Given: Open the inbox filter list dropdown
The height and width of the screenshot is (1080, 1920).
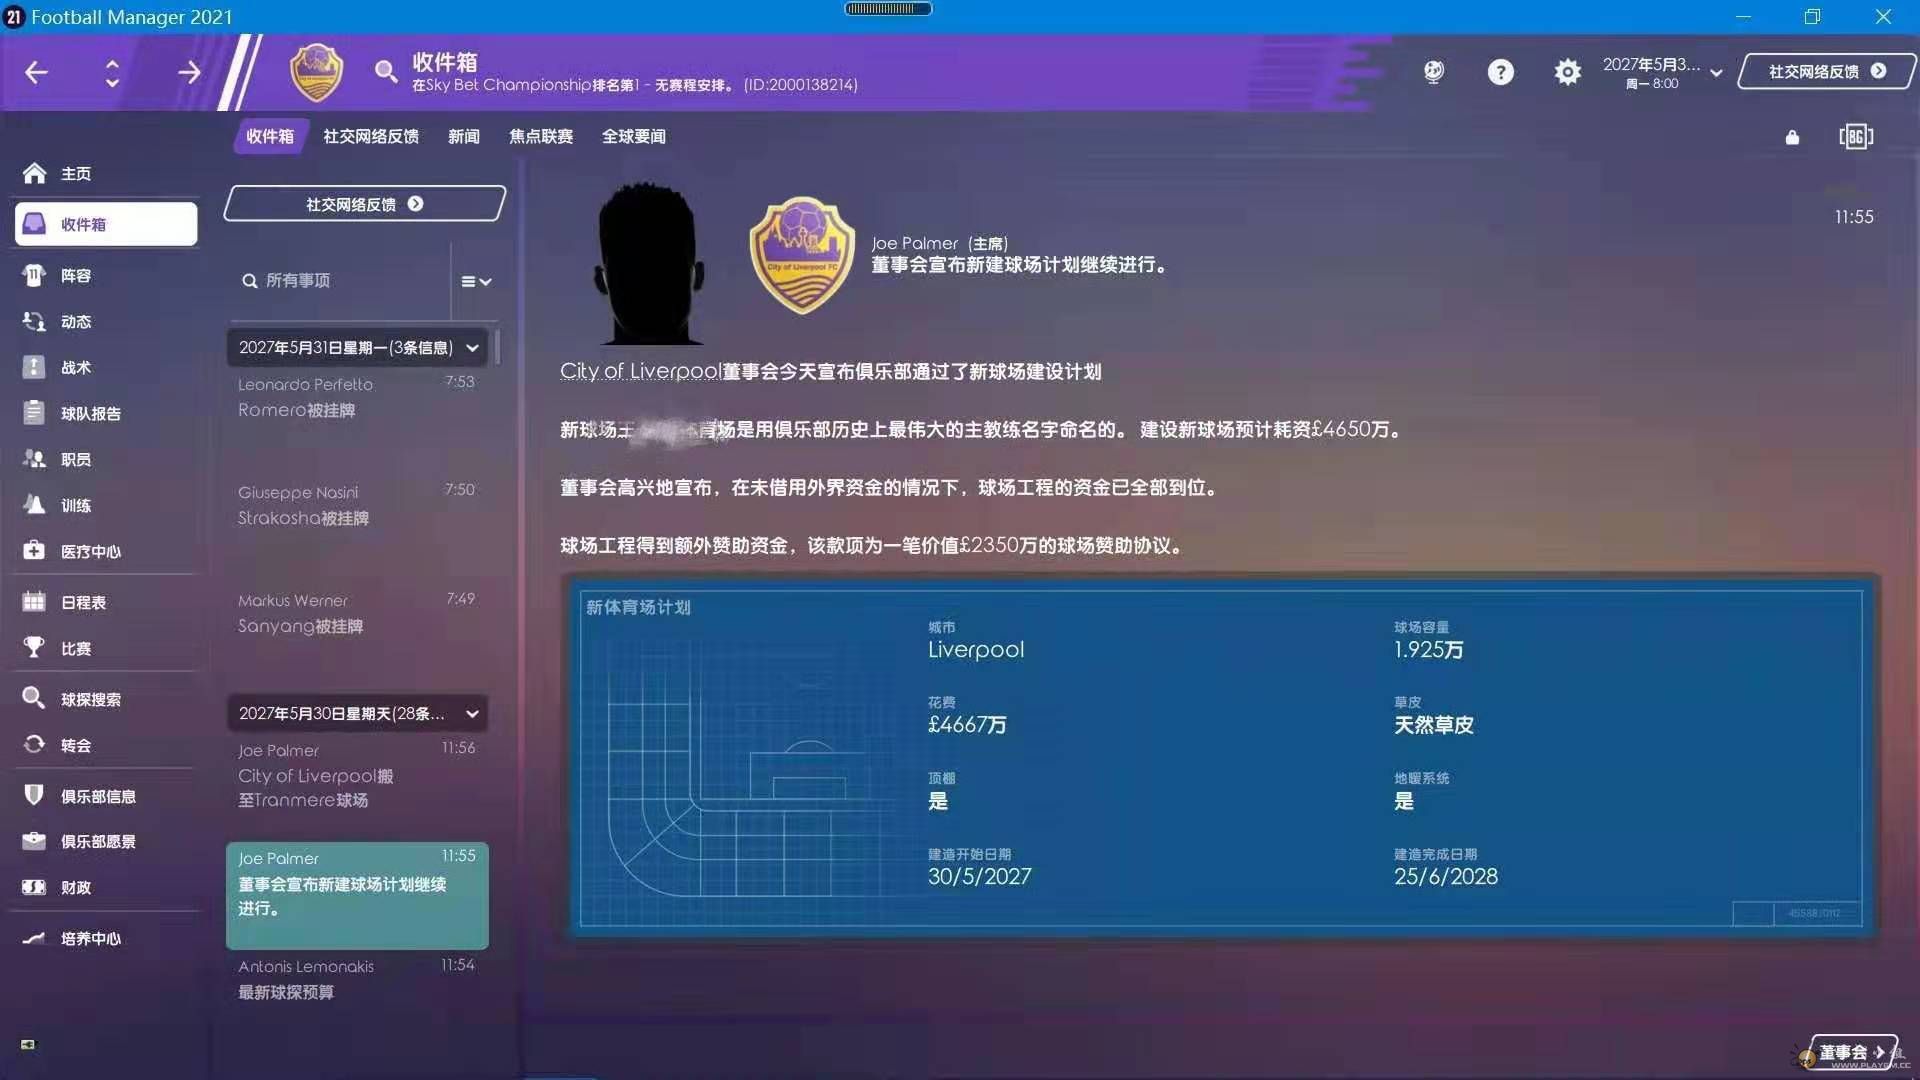Looking at the screenshot, I should [476, 282].
